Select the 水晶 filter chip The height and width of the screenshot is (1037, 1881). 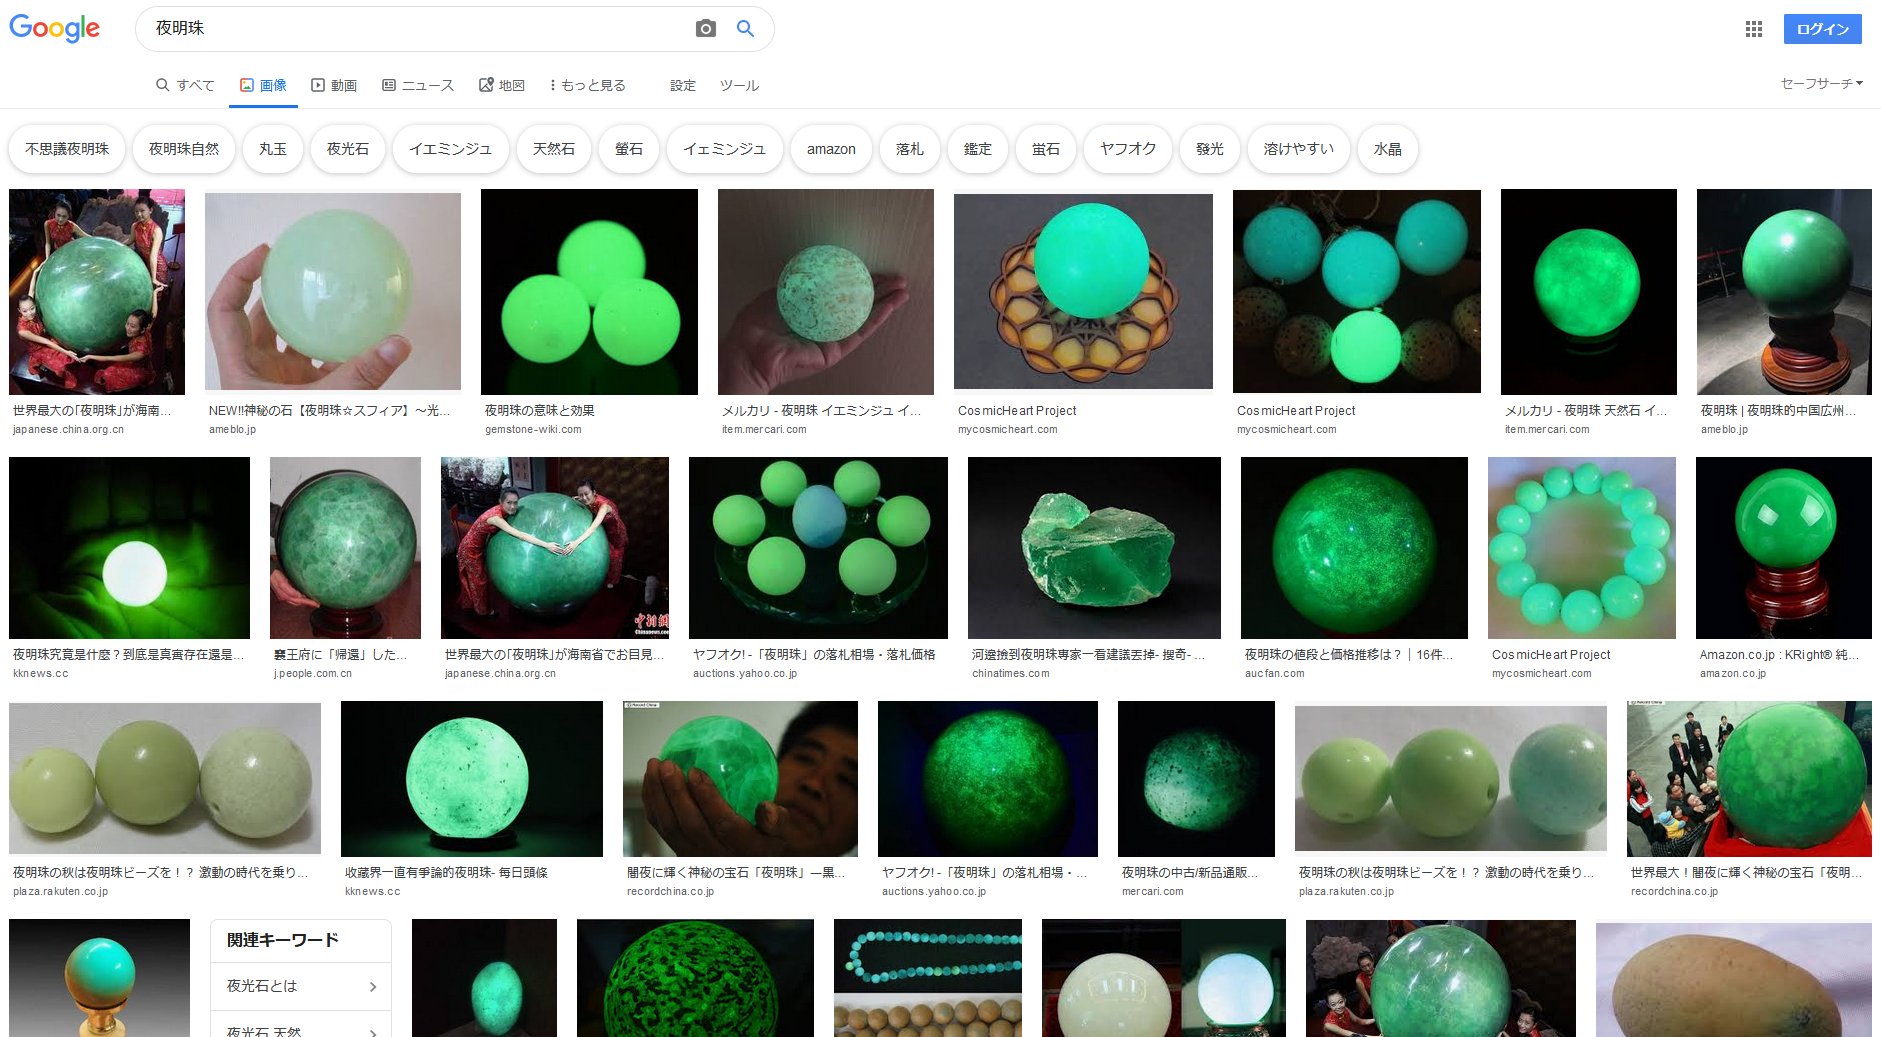tap(1388, 149)
